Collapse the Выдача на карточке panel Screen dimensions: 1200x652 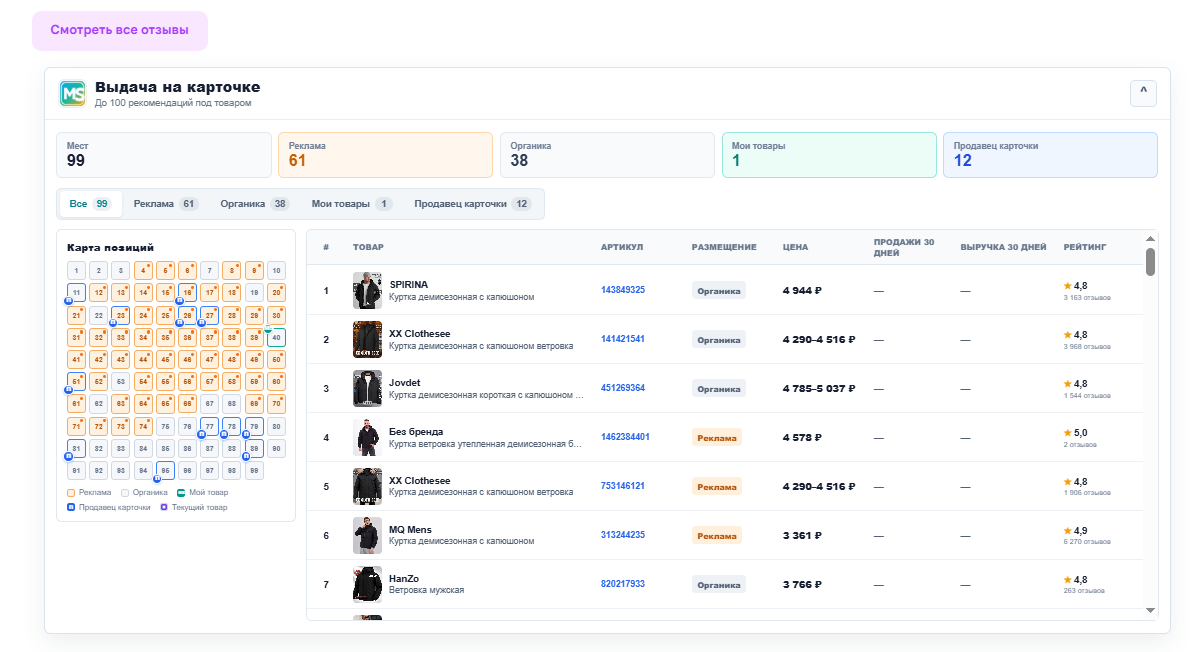tap(1143, 93)
